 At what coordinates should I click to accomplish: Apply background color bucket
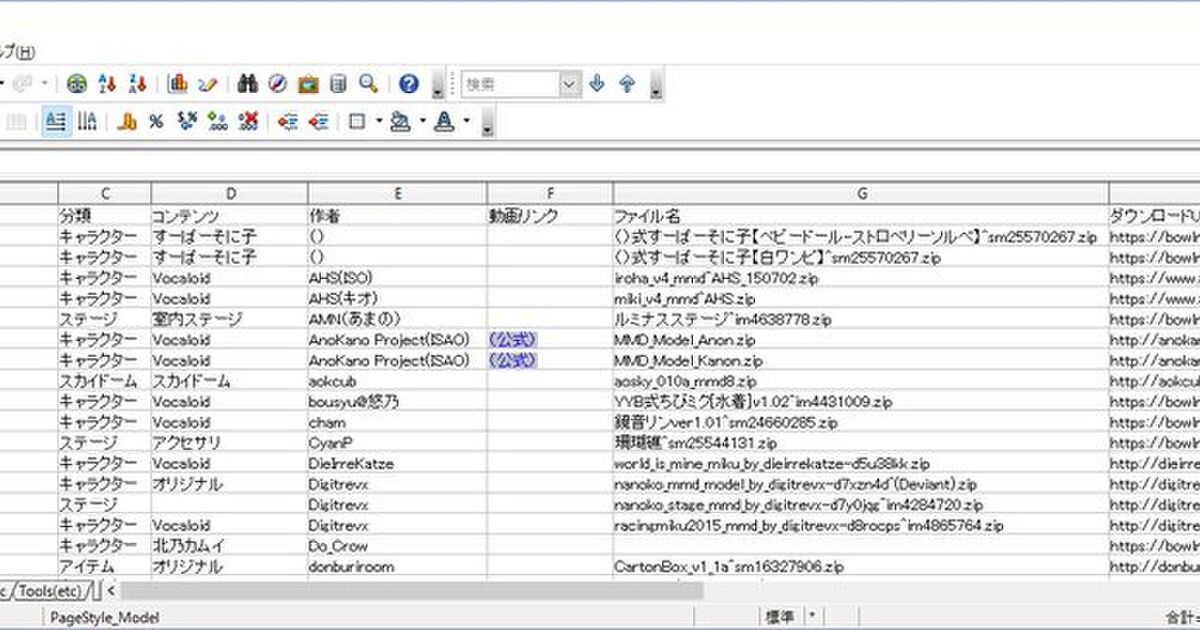tap(400, 122)
